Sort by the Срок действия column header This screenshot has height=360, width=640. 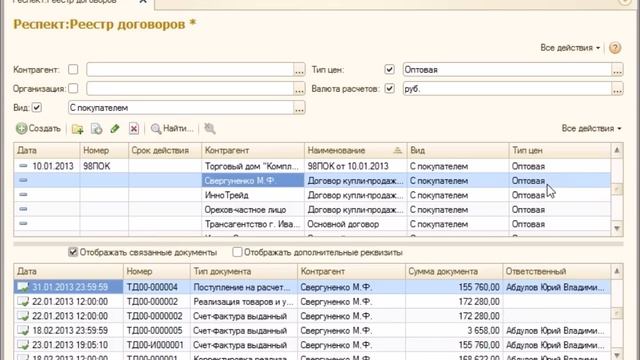(165, 150)
